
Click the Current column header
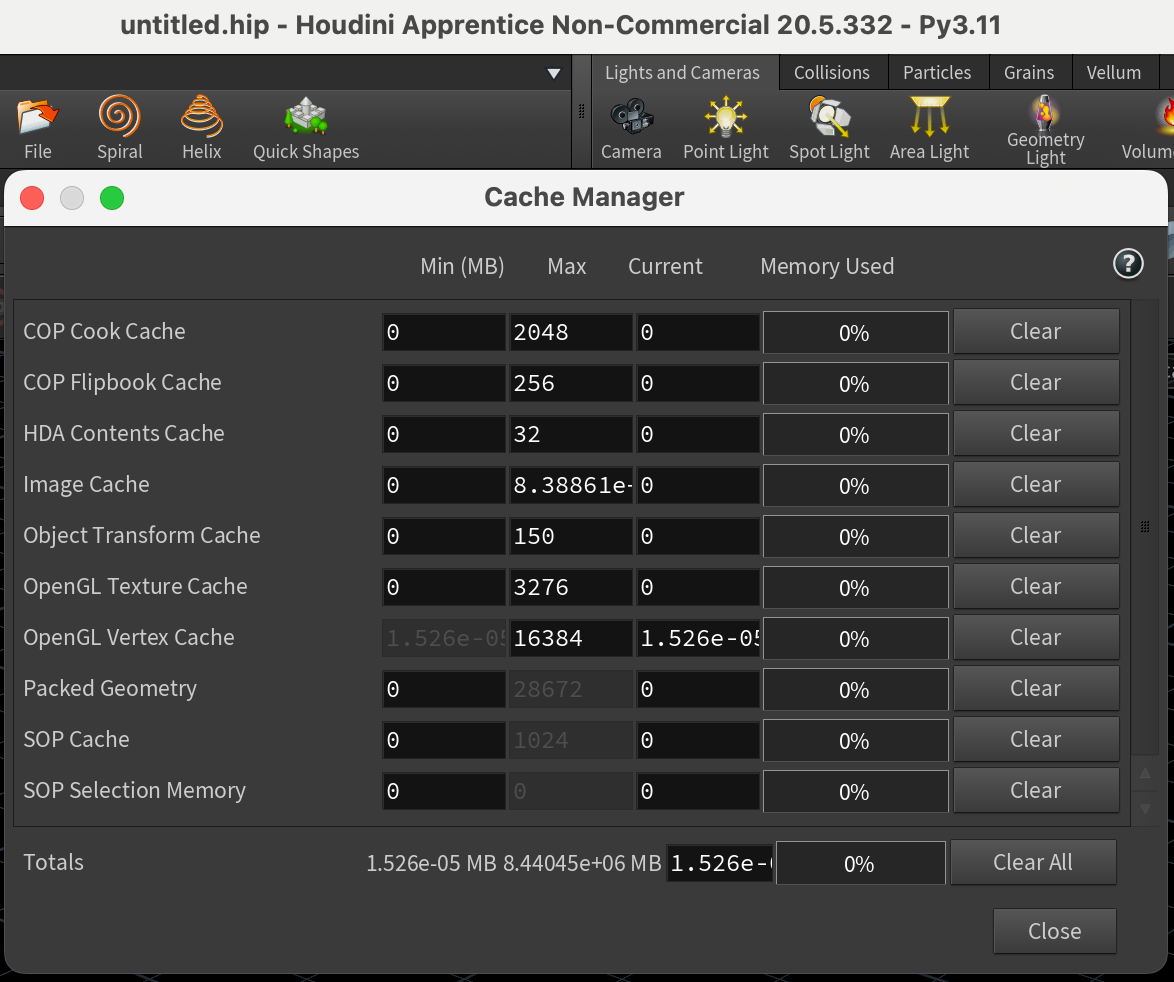click(x=665, y=266)
